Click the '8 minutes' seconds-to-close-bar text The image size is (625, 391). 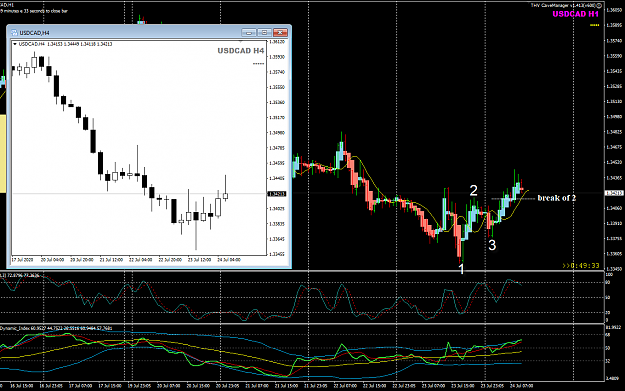34,11
